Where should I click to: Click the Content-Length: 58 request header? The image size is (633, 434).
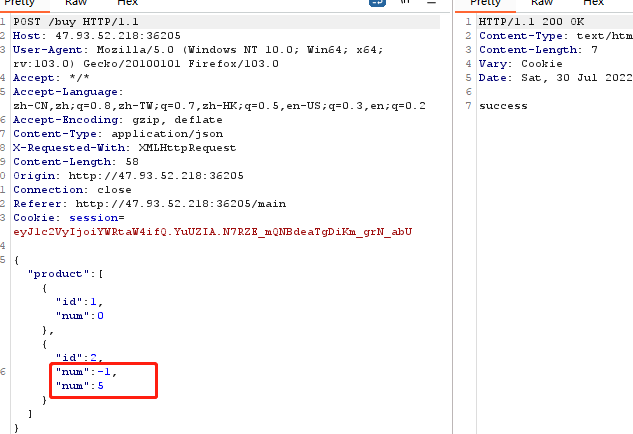[x=76, y=162]
